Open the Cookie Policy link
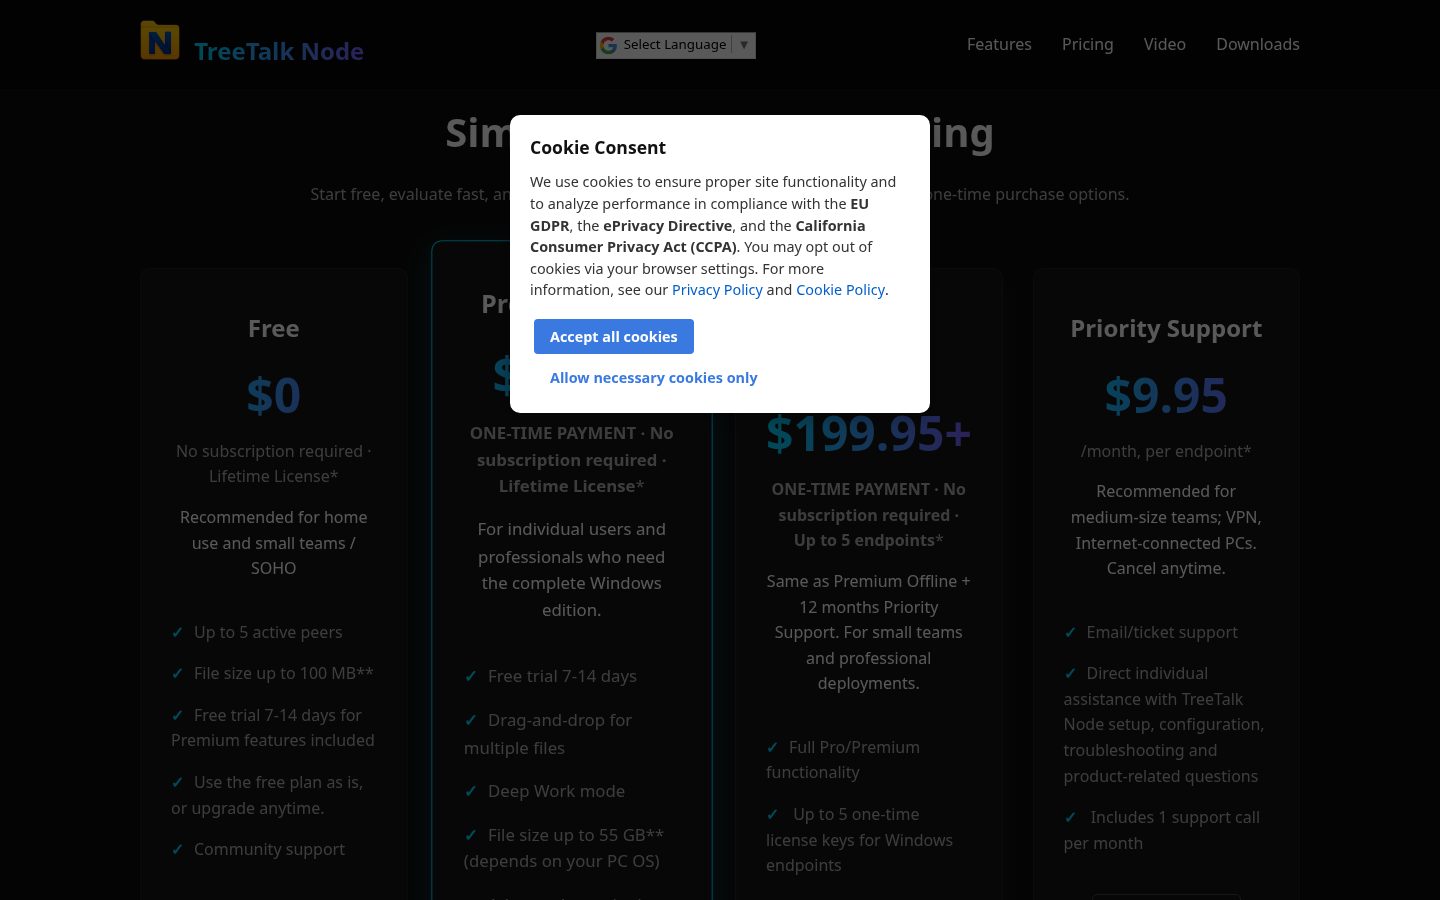1440x900 pixels. pyautogui.click(x=840, y=290)
